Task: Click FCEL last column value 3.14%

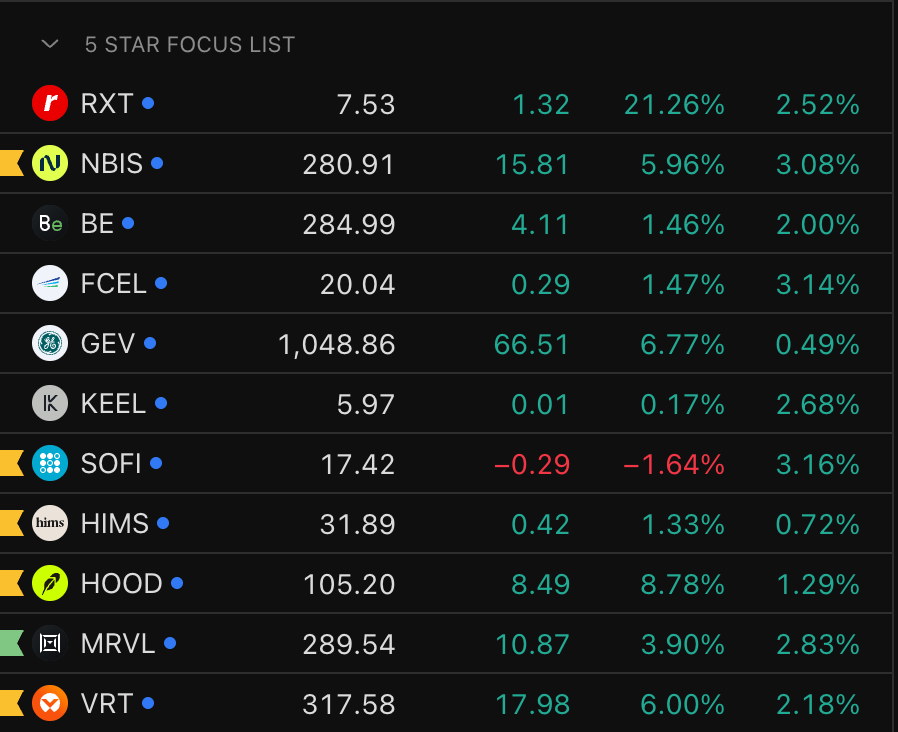Action: click(x=818, y=285)
